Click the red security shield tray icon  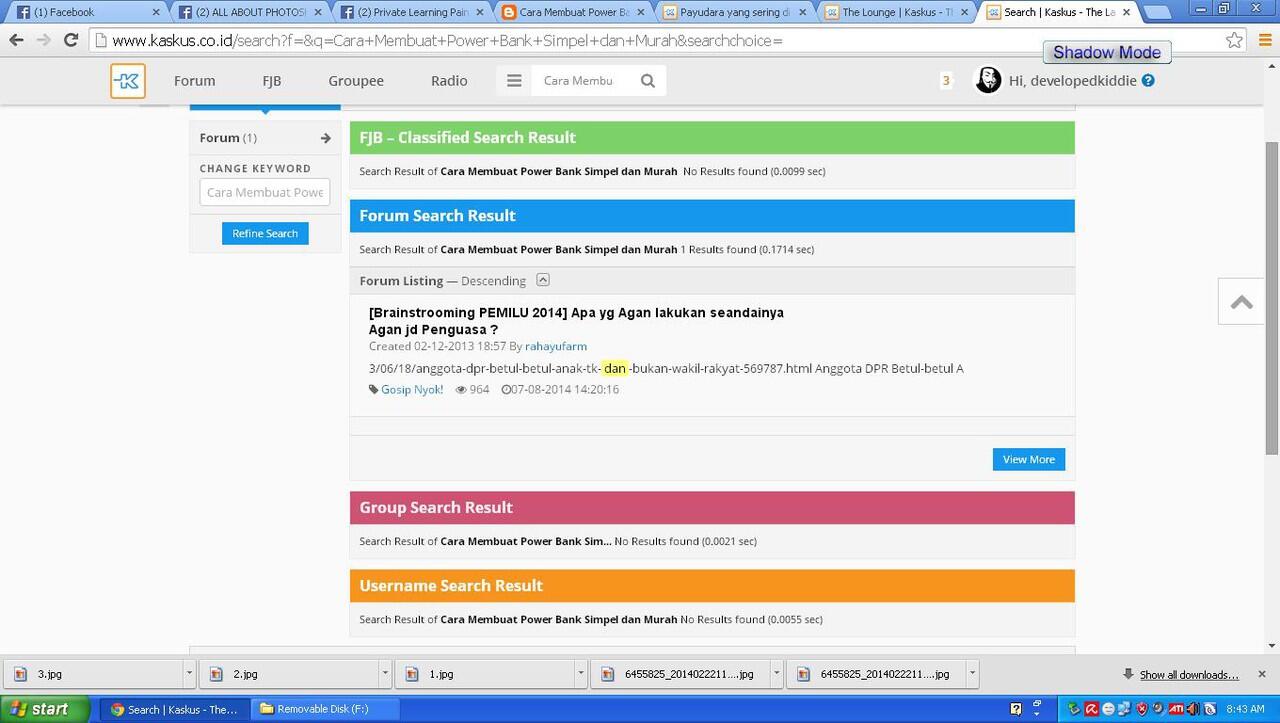coord(1142,709)
